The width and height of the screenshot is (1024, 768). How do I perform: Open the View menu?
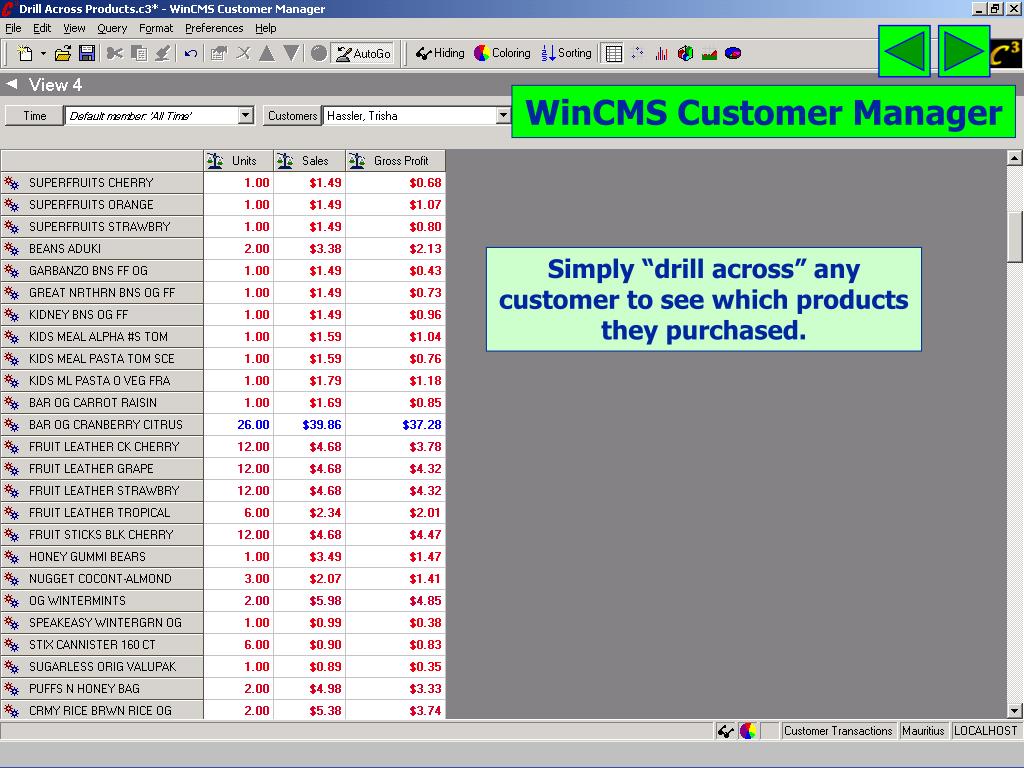[74, 28]
